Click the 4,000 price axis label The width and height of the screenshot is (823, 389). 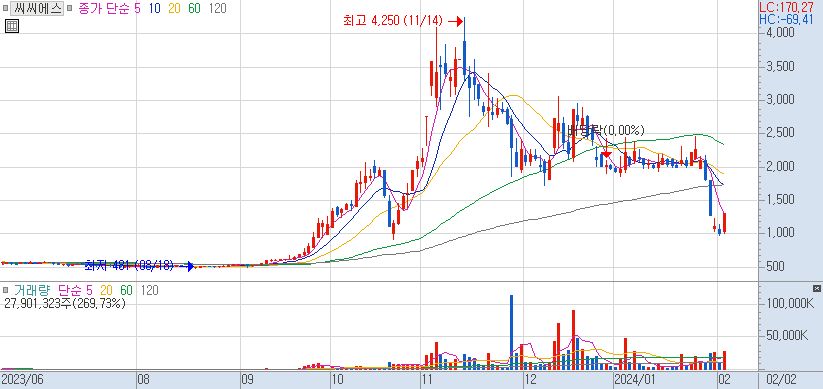click(x=780, y=33)
